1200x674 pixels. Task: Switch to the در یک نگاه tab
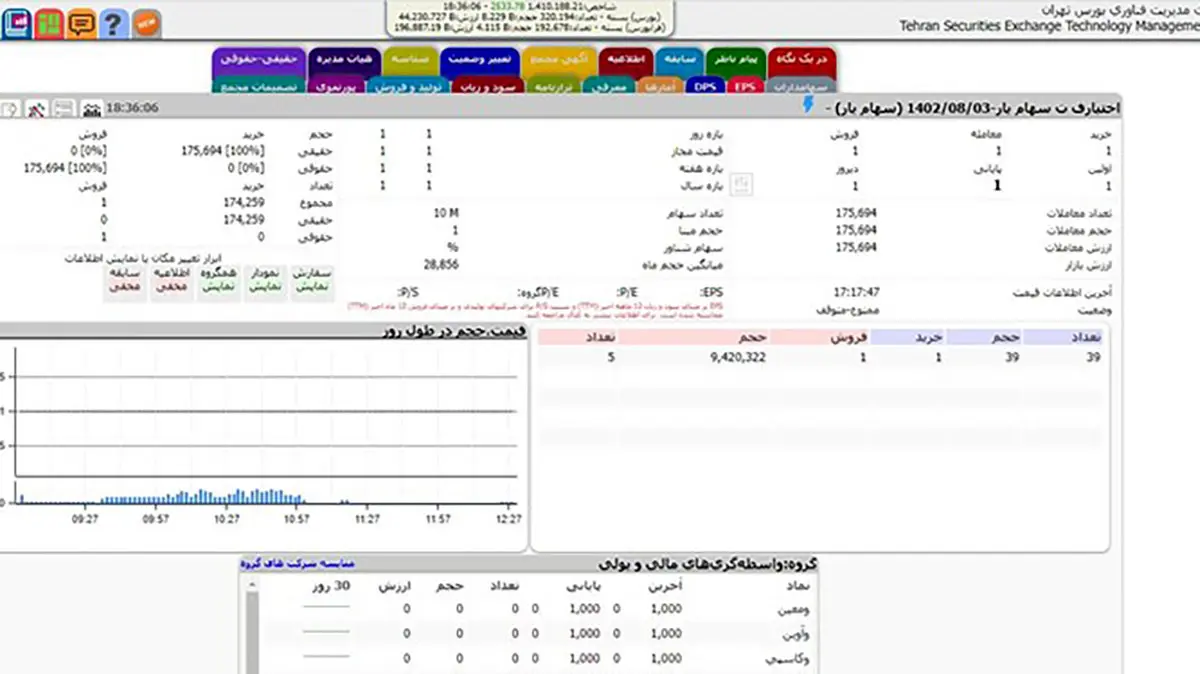tap(802, 61)
